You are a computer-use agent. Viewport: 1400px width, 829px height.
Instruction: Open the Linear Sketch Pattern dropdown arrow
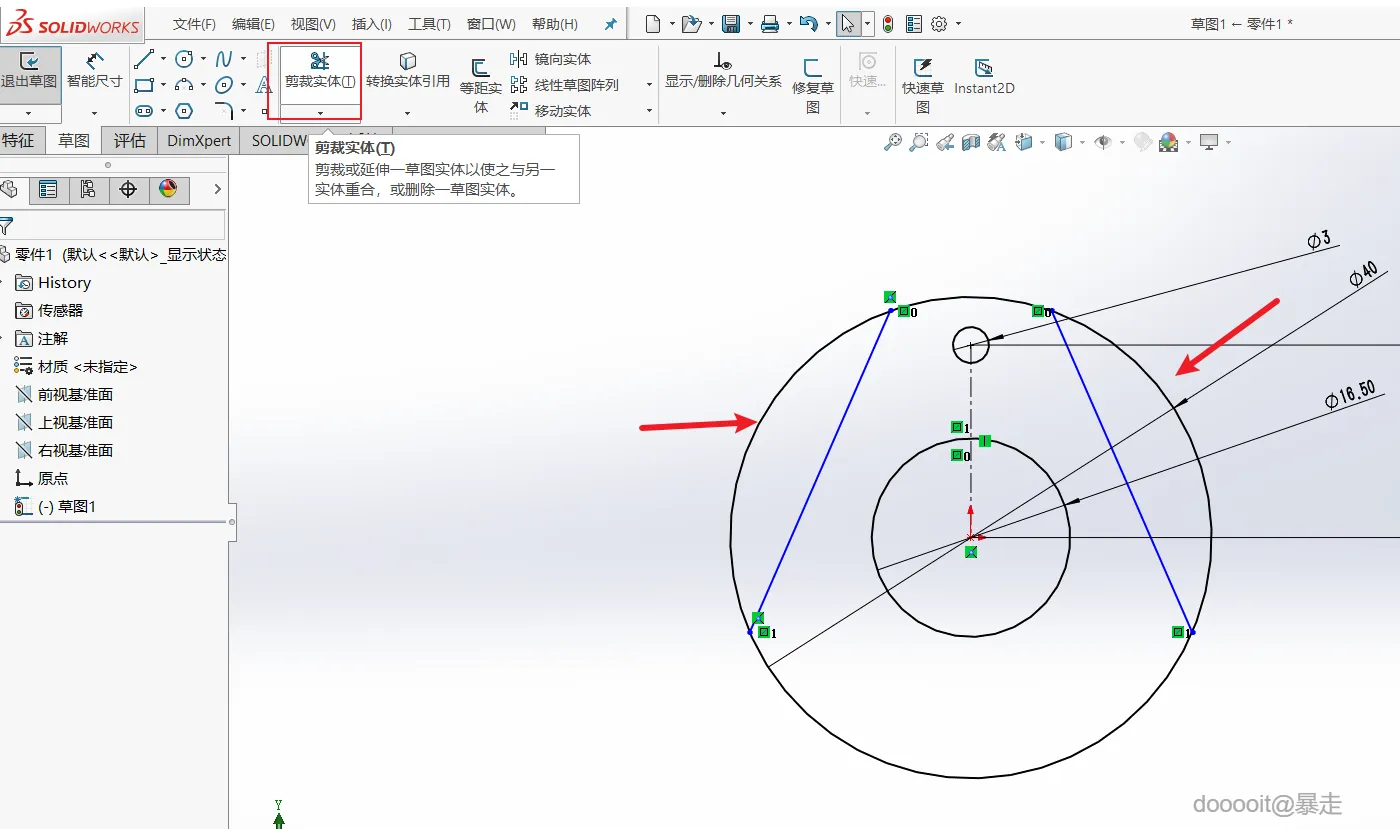649,85
